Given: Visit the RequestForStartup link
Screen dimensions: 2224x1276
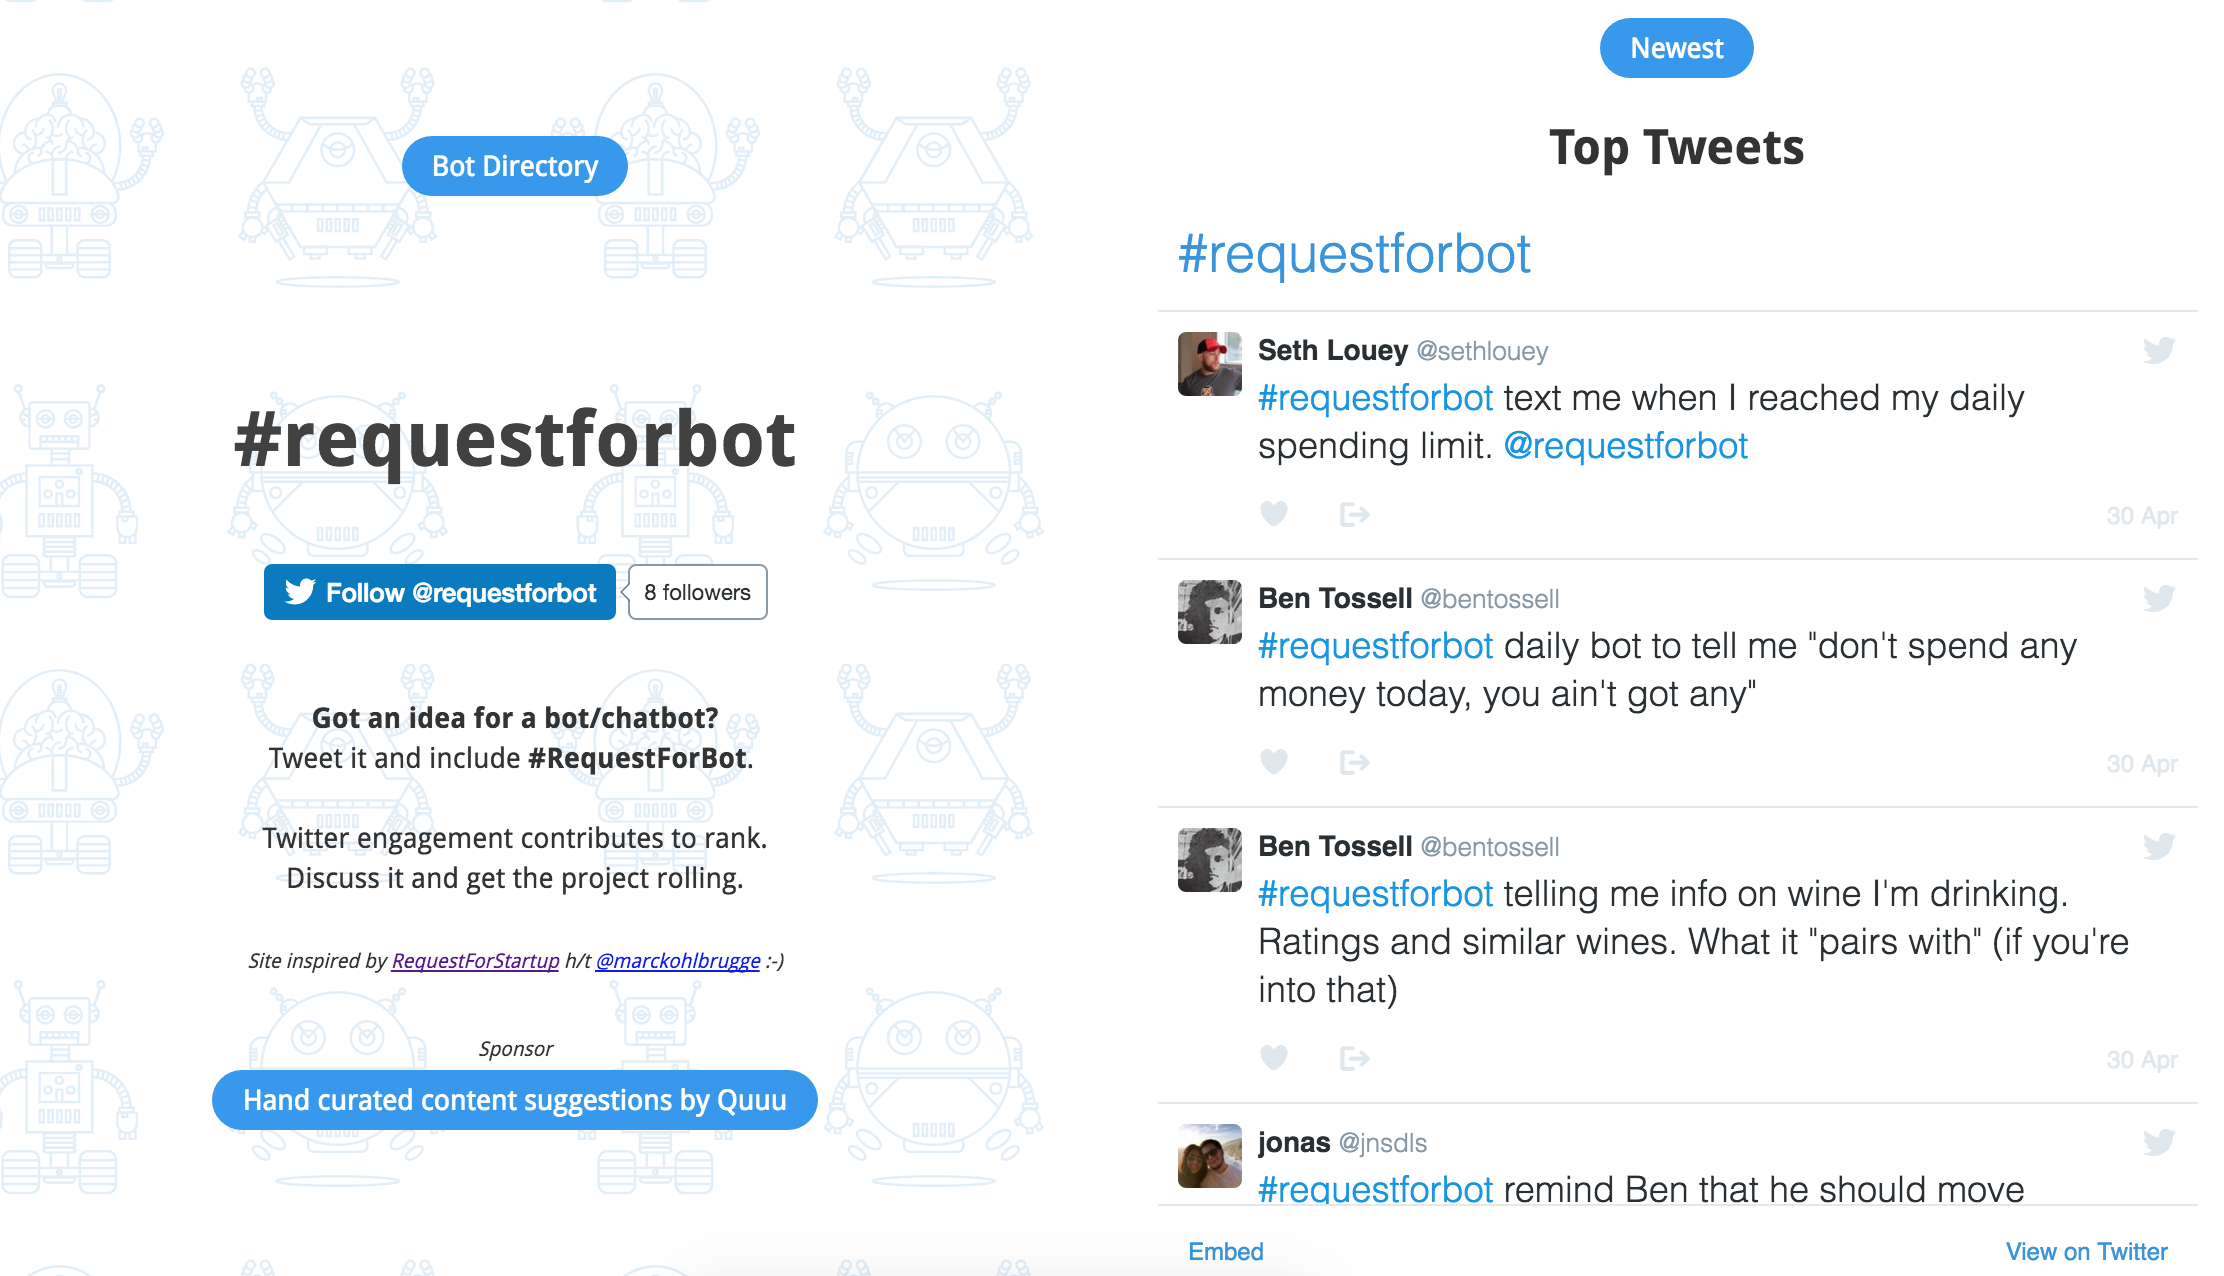Looking at the screenshot, I should [x=473, y=960].
